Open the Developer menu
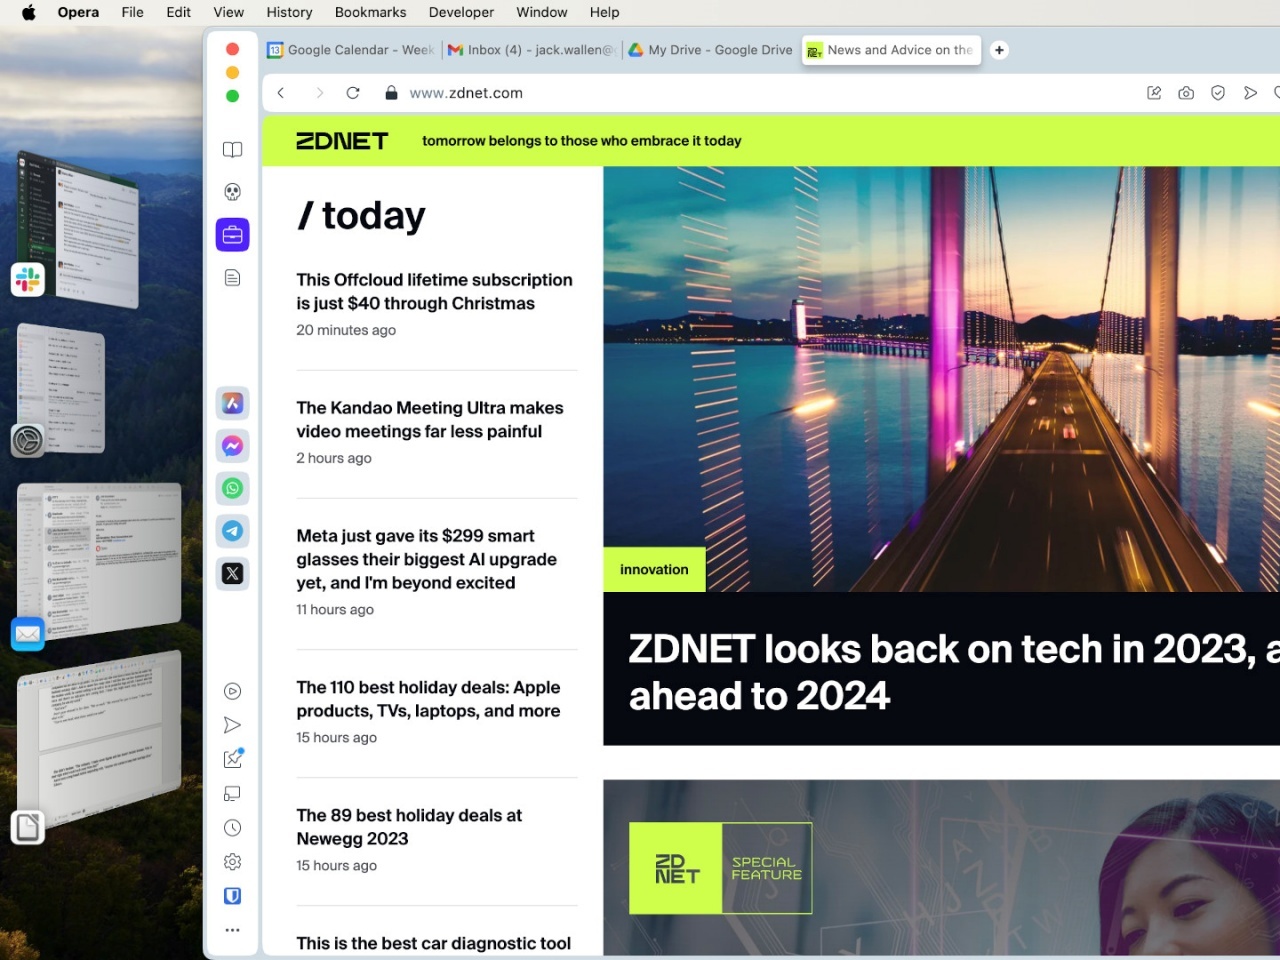 tap(461, 12)
